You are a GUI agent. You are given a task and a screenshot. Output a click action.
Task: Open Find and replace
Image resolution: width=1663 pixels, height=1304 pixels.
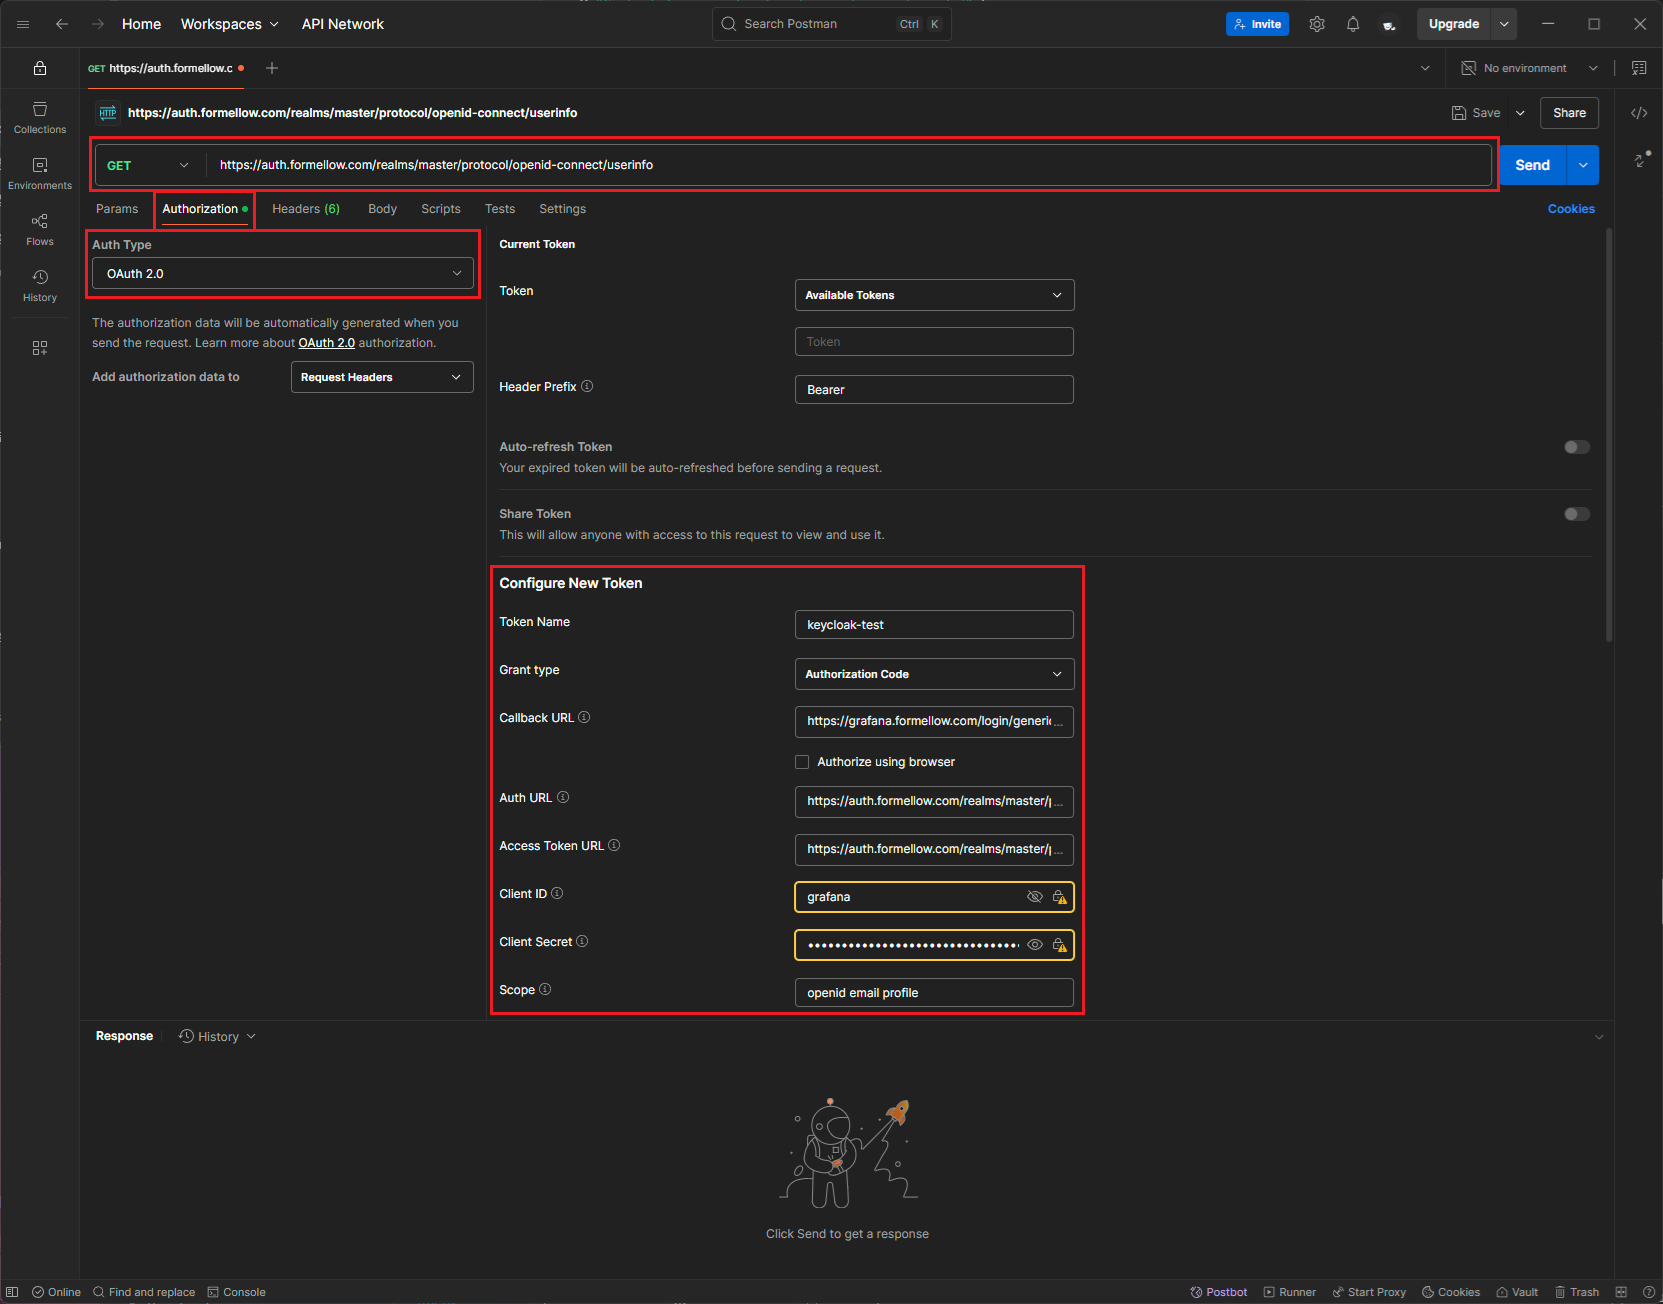[x=144, y=1292]
